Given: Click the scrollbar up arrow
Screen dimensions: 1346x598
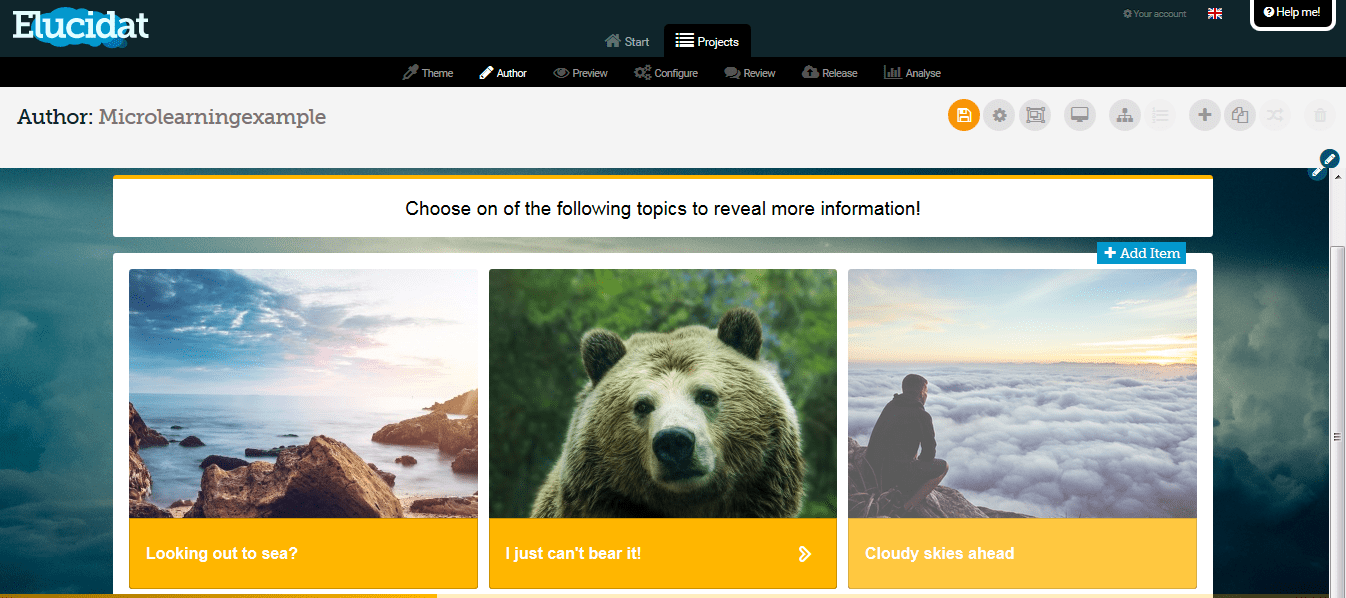Looking at the screenshot, I should (x=1337, y=175).
